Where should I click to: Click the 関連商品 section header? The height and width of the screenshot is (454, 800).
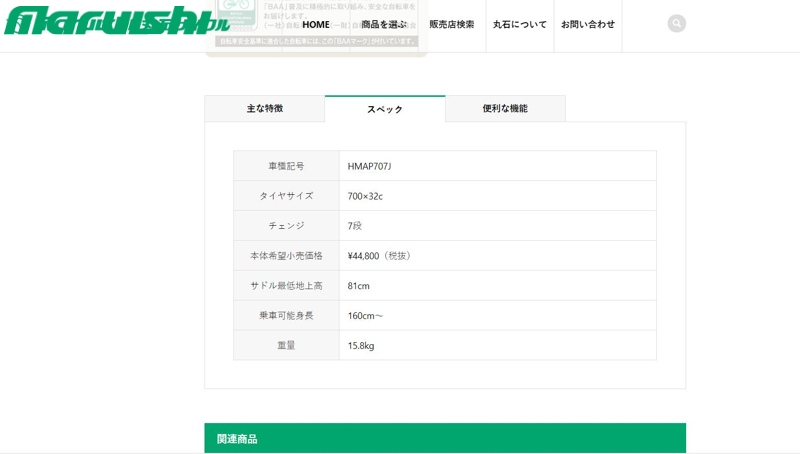(445, 438)
